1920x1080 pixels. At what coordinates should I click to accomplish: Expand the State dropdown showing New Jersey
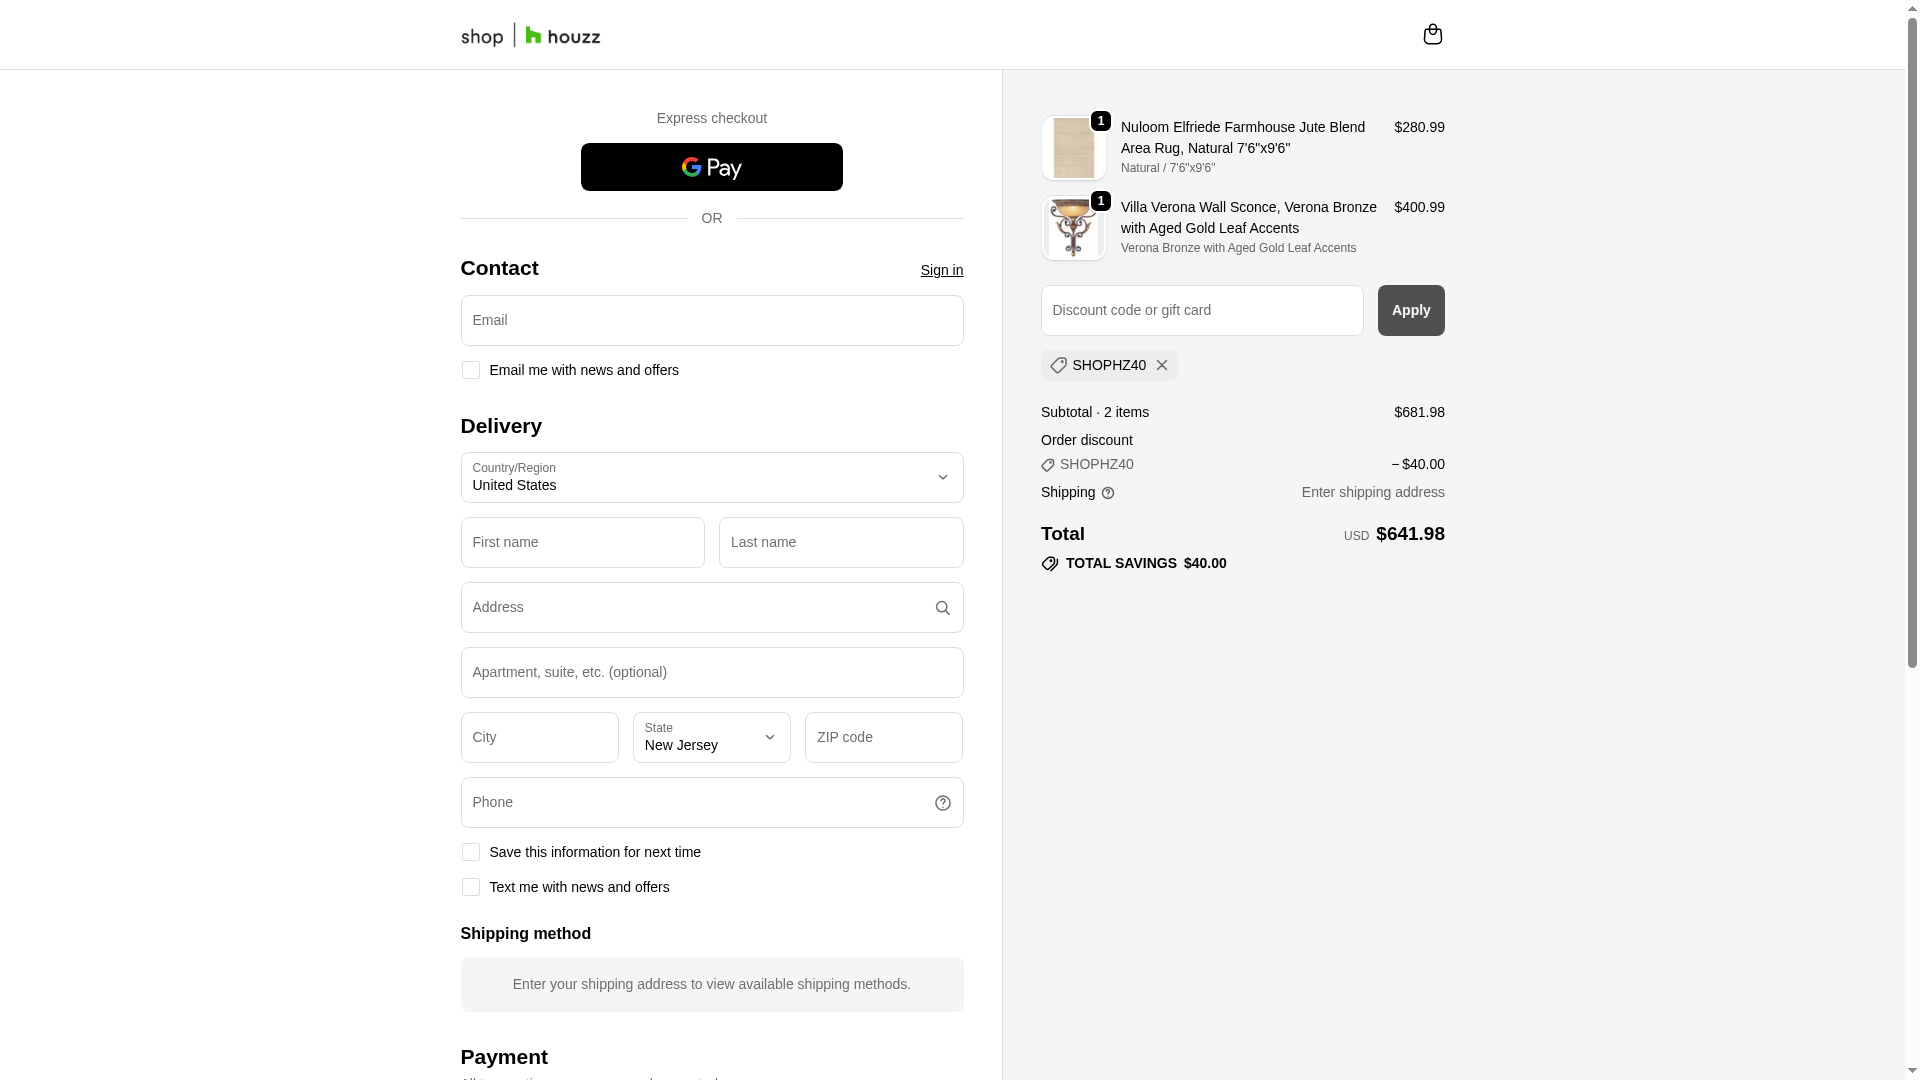click(711, 738)
